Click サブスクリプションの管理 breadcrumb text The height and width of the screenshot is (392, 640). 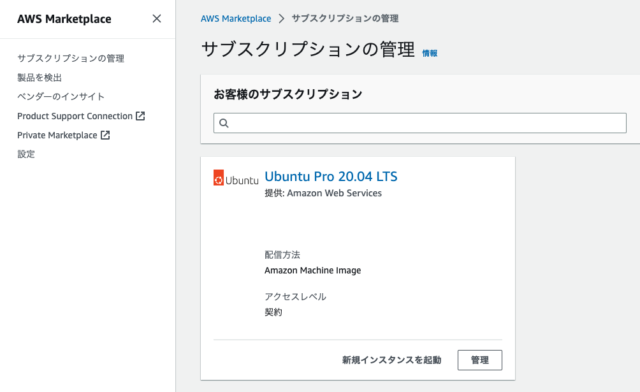click(x=345, y=19)
